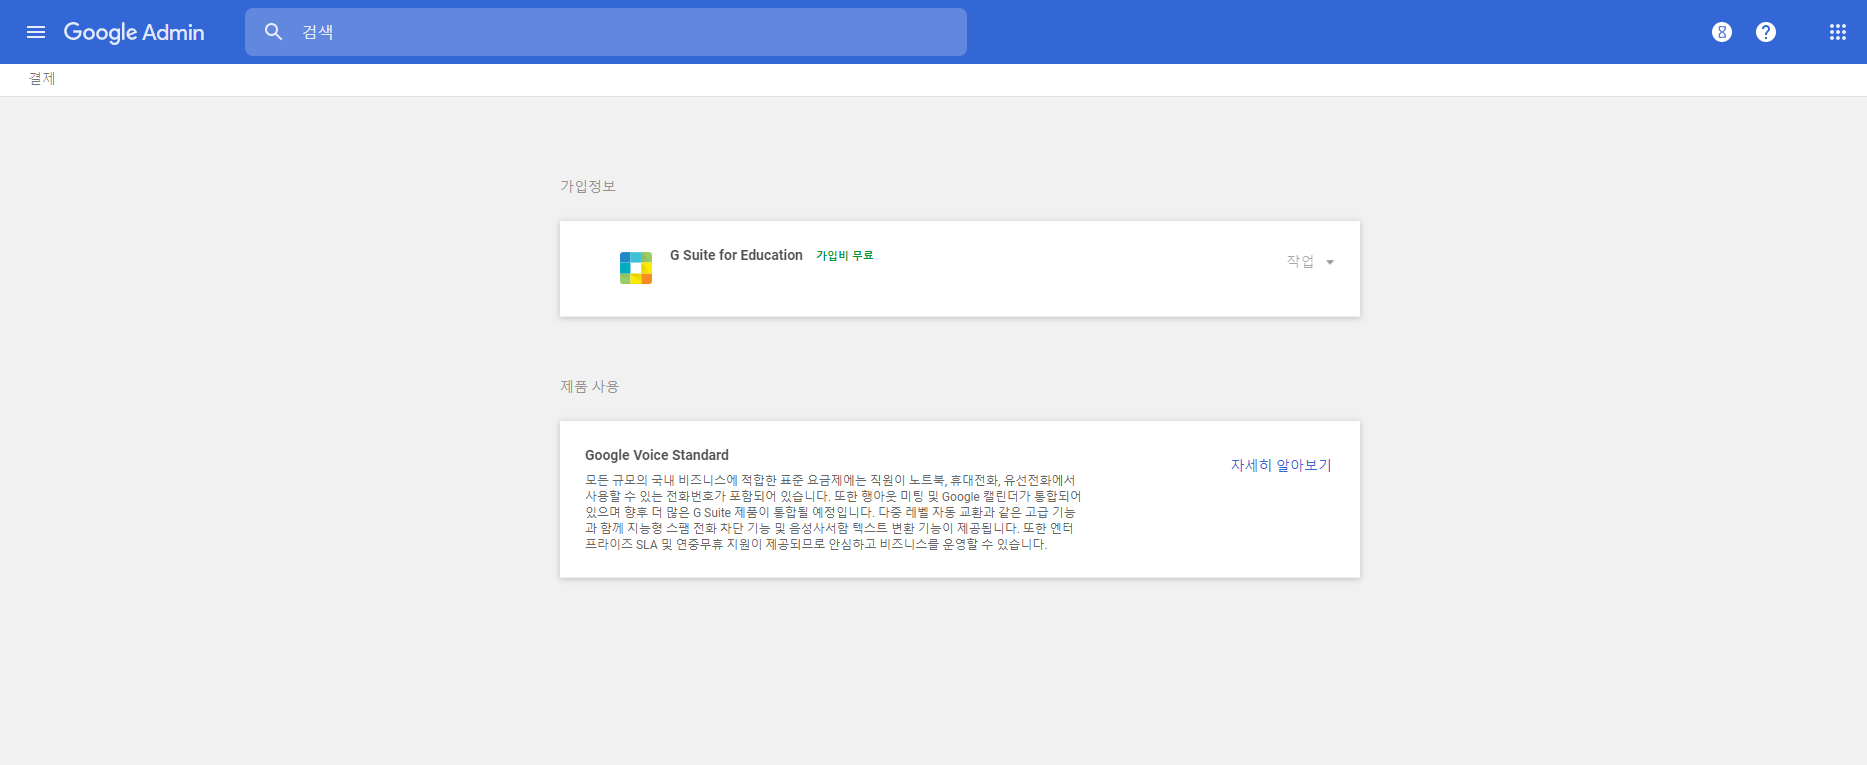
Task: Open the hourglass tasks icon
Action: [1722, 32]
